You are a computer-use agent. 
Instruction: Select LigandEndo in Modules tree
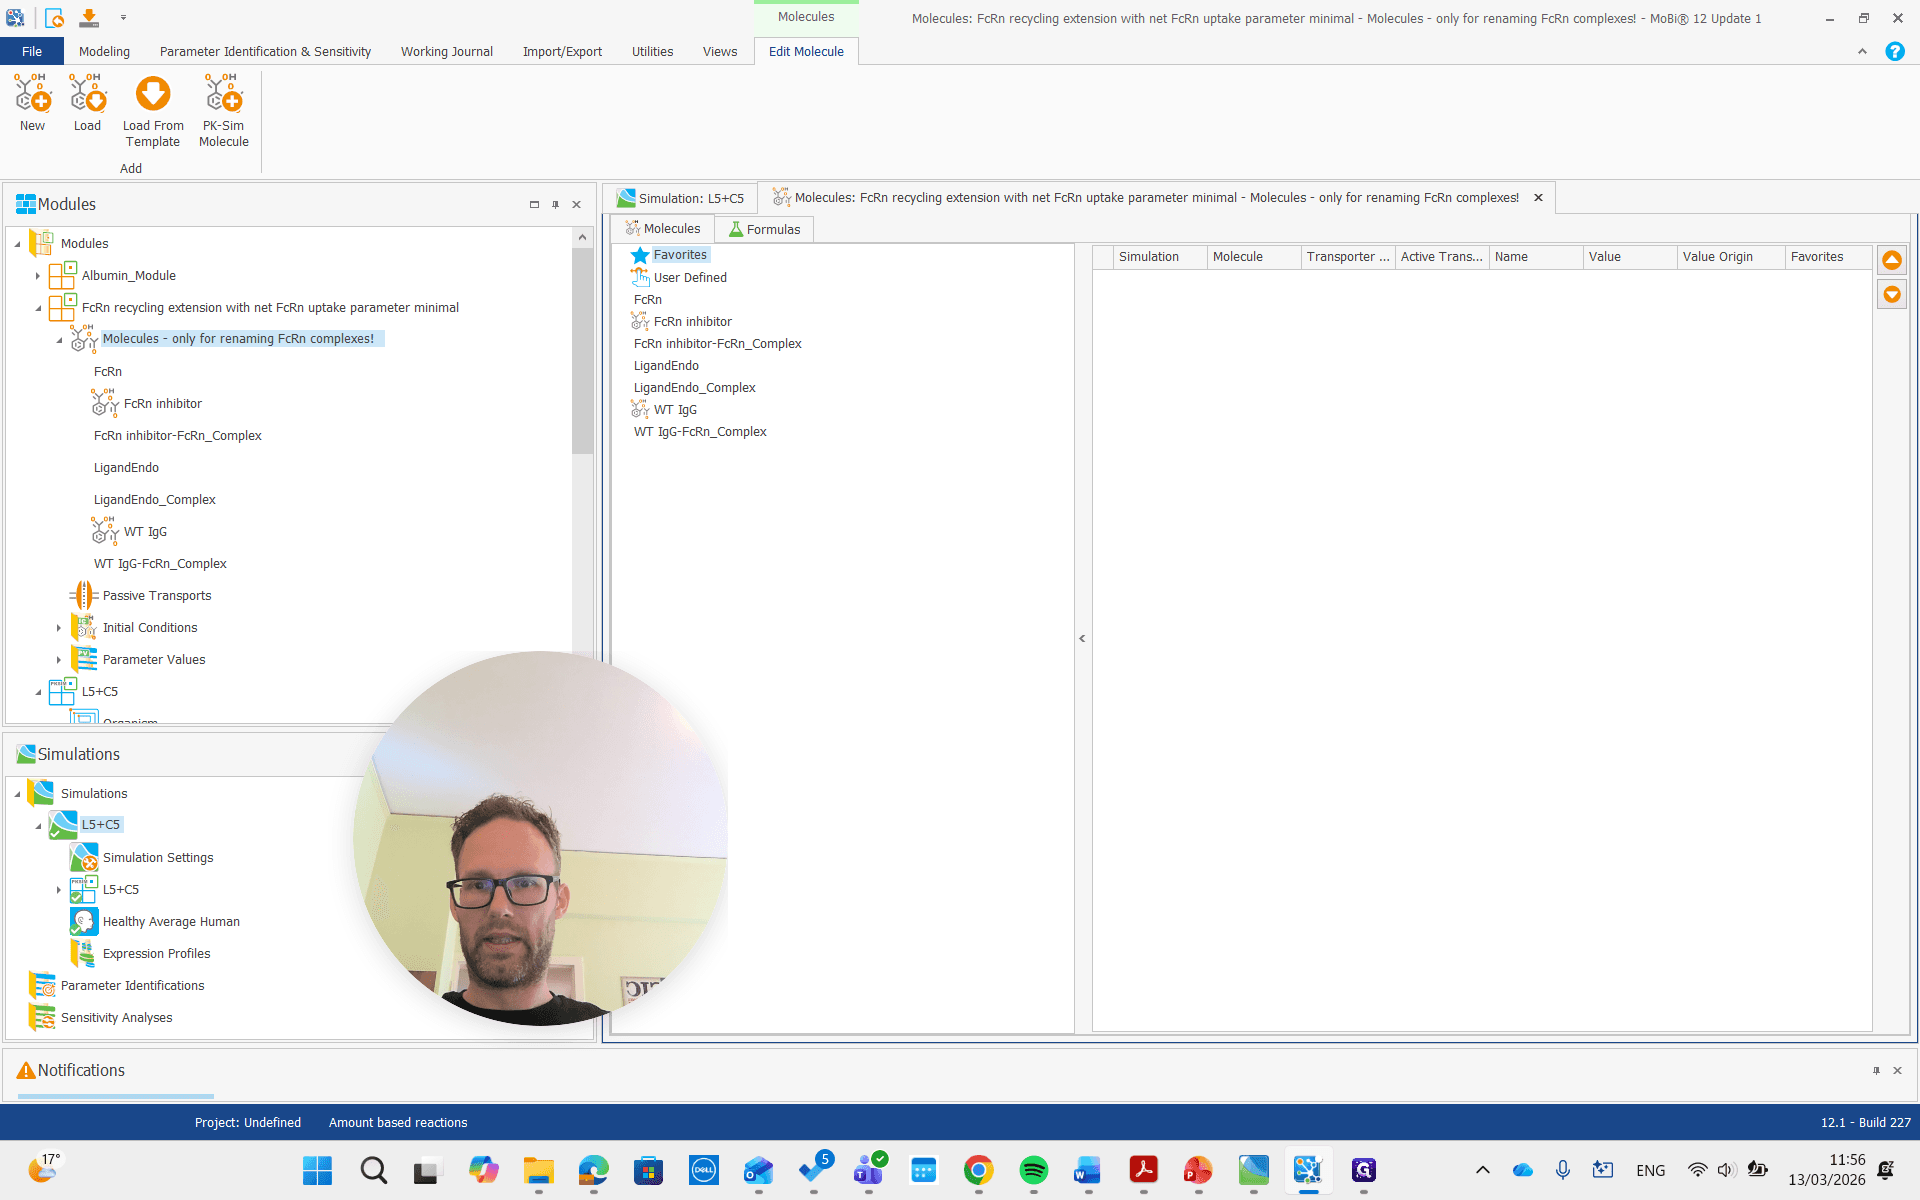[x=126, y=468]
